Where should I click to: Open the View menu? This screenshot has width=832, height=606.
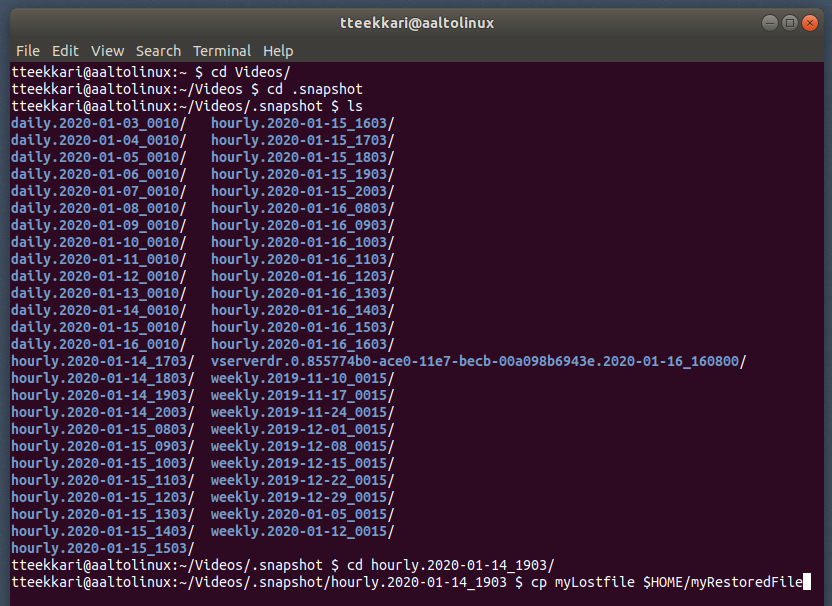(x=107, y=50)
